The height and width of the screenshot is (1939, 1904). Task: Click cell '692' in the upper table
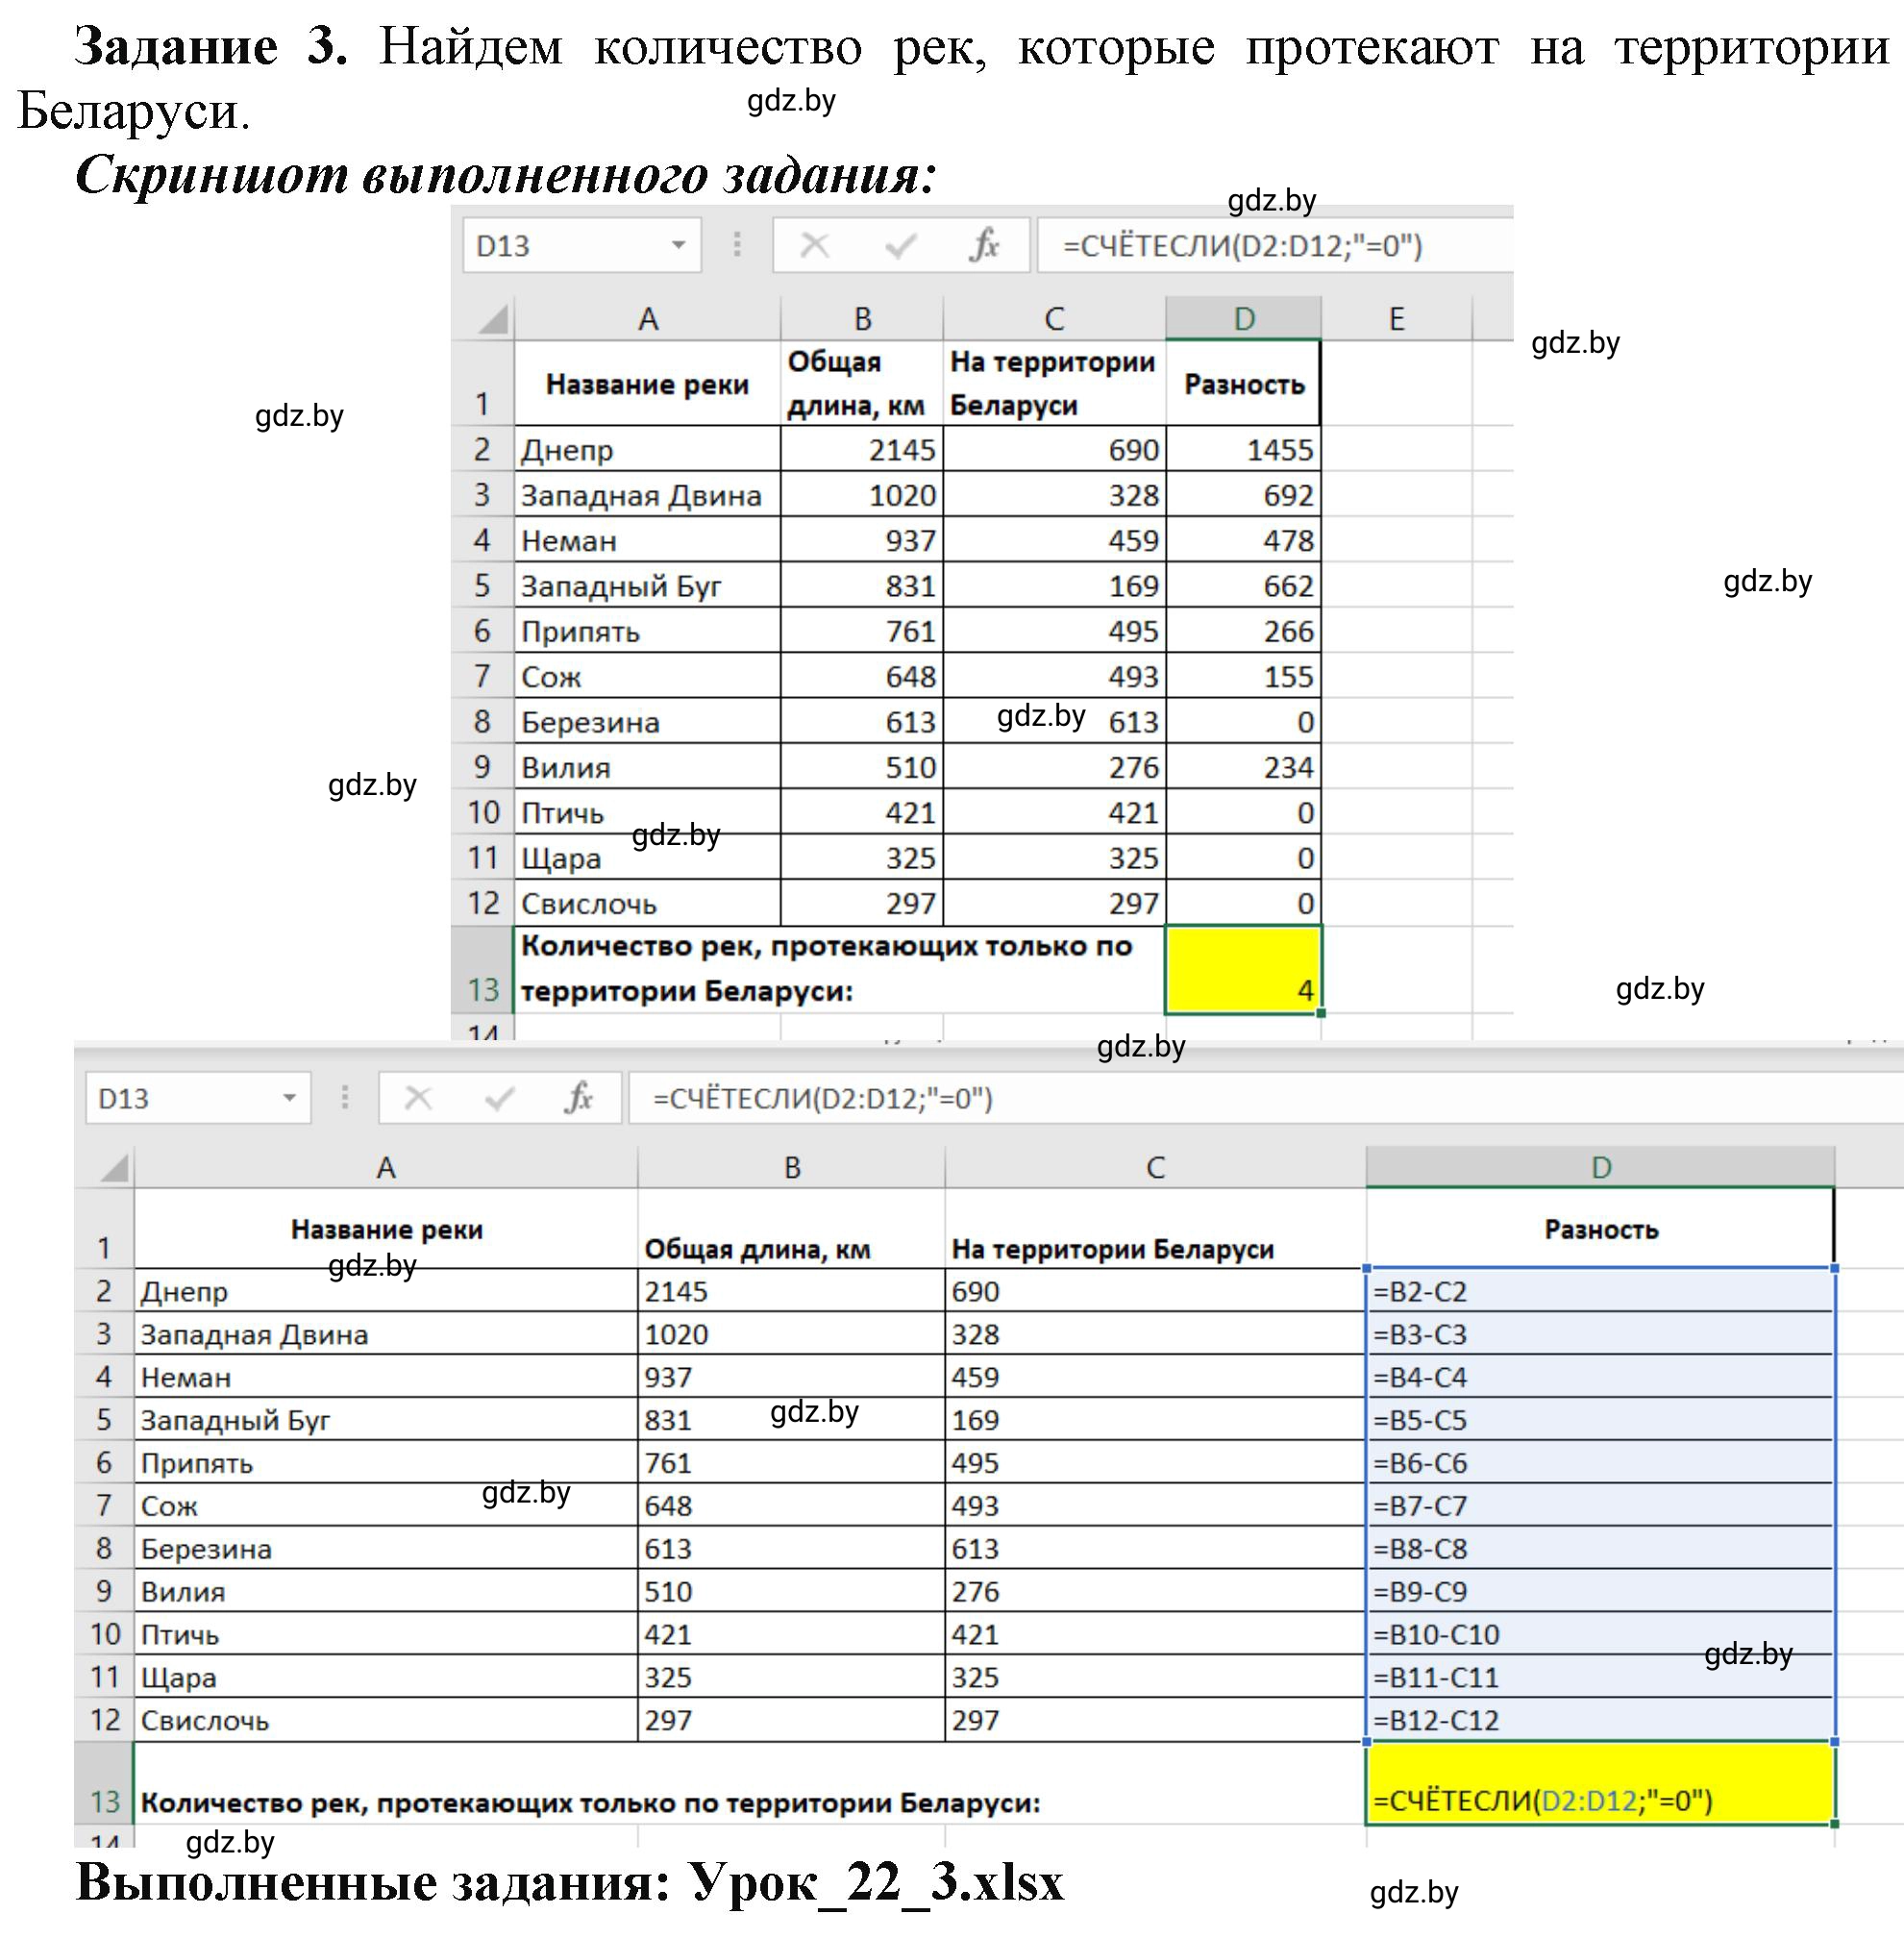click(x=1243, y=495)
